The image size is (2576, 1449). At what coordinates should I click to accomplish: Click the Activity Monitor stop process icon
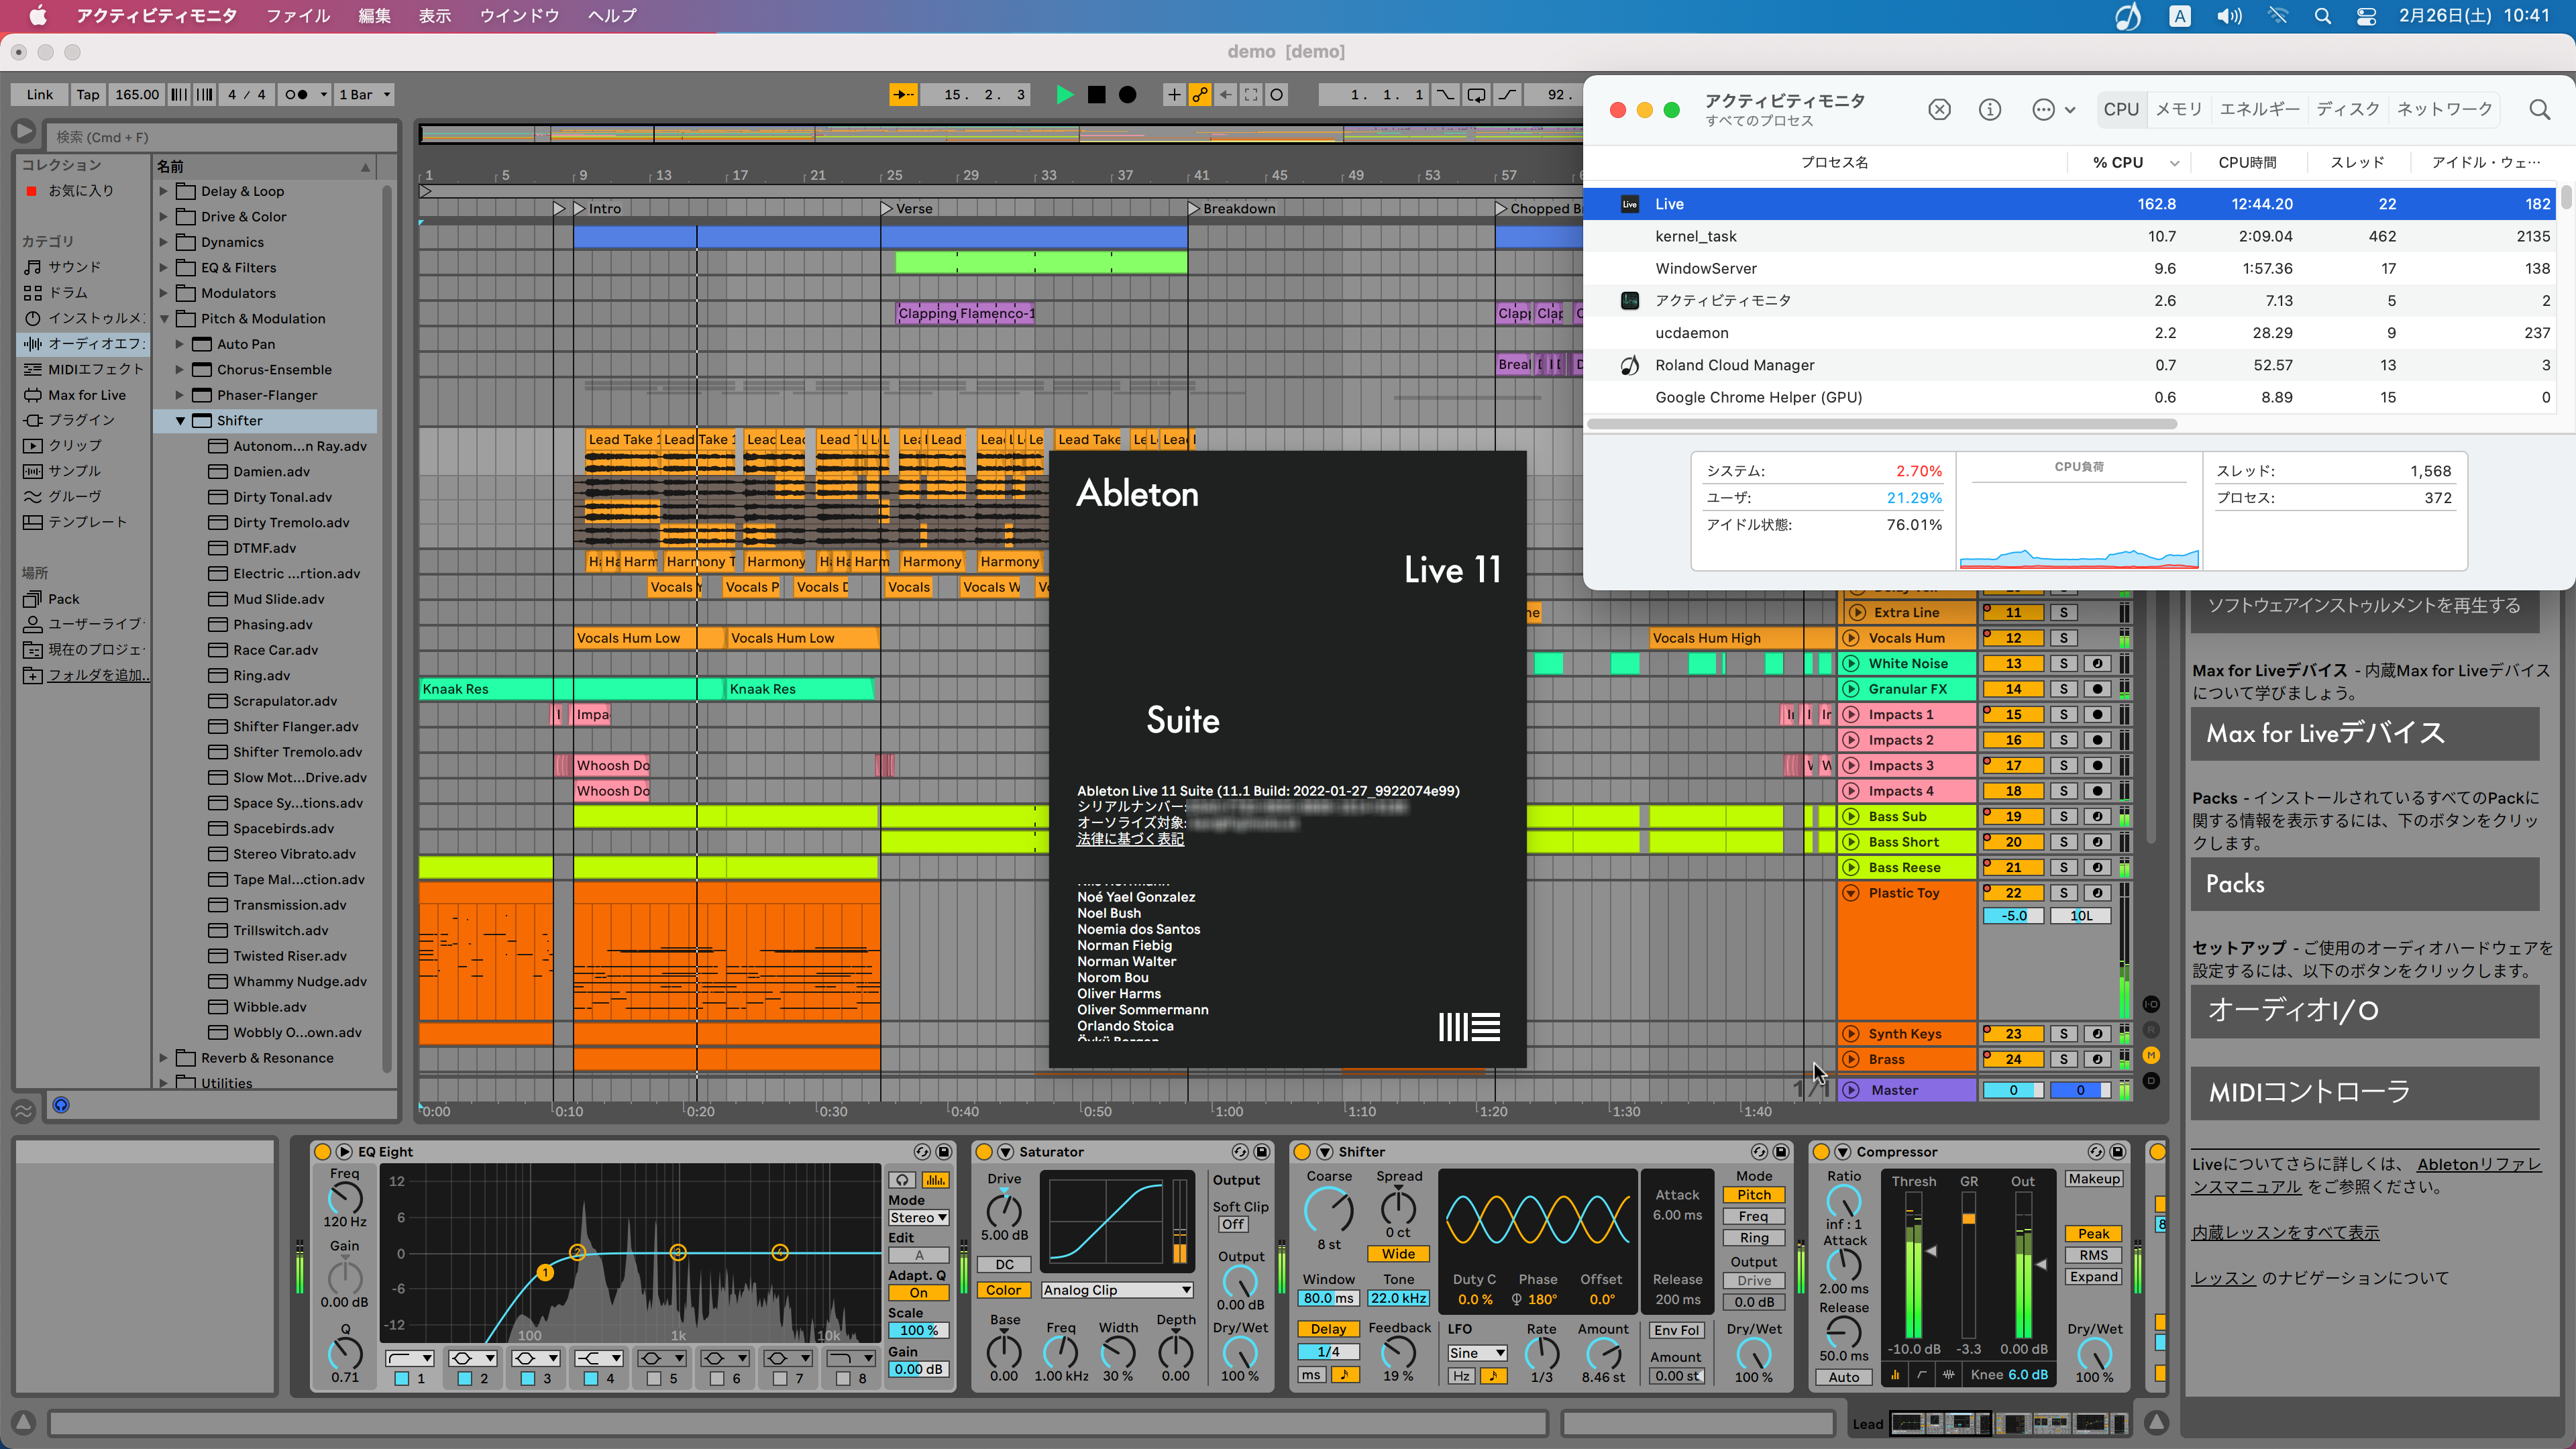click(1939, 110)
